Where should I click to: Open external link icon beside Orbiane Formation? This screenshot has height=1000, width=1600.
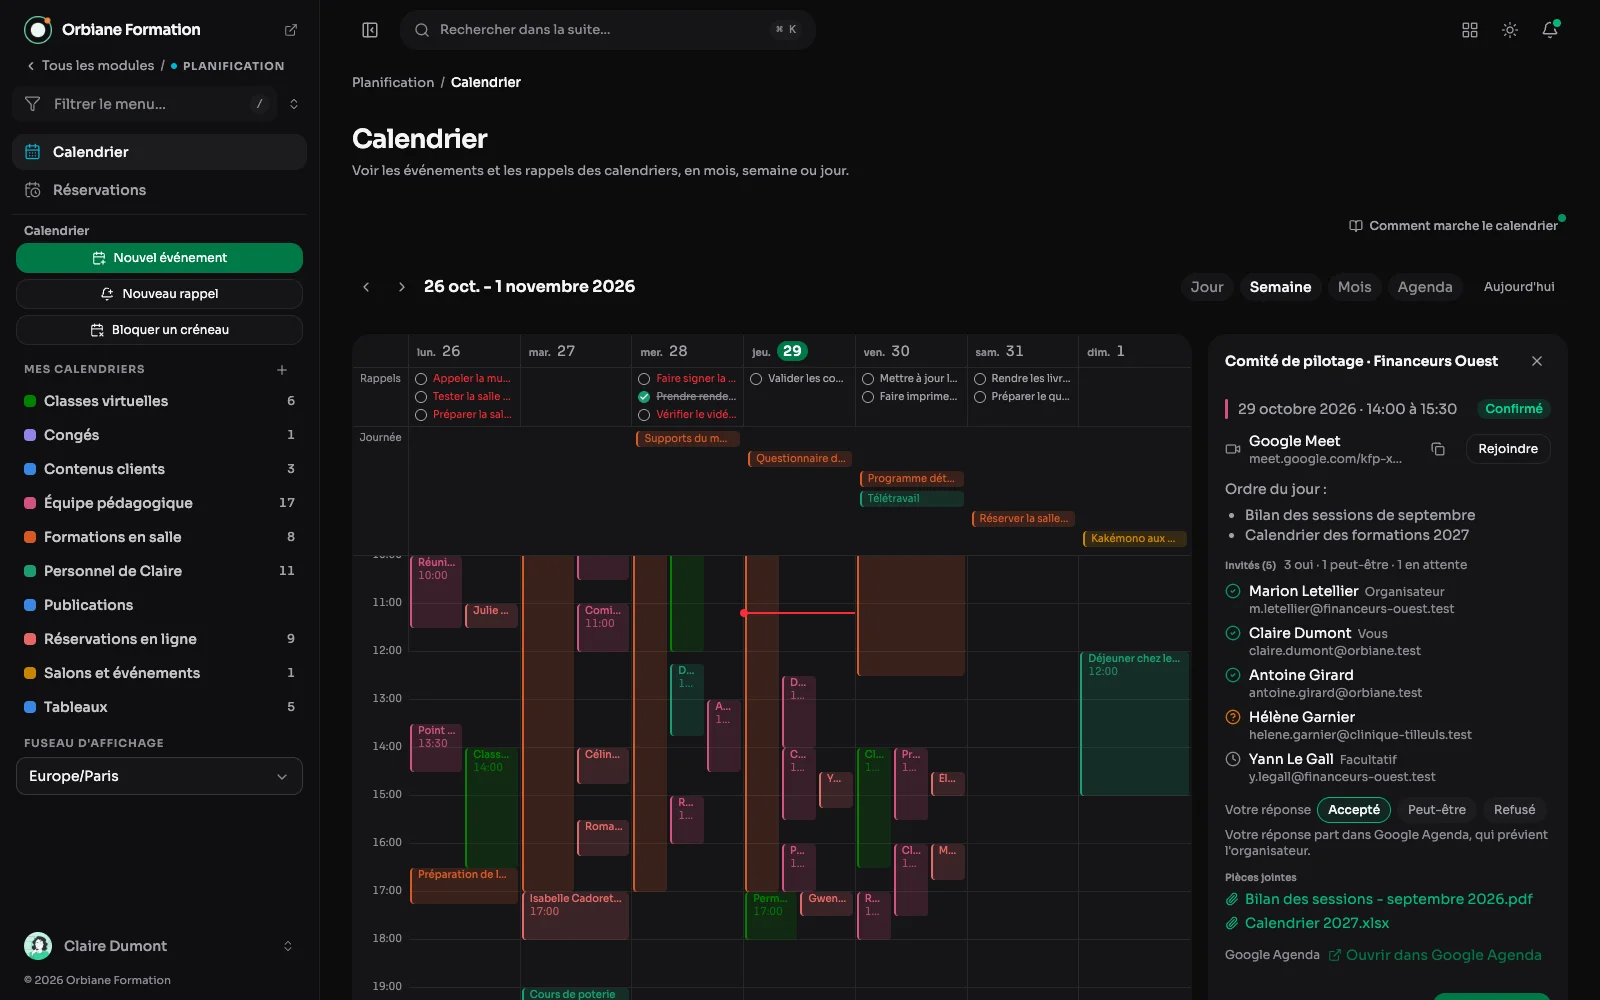291,30
